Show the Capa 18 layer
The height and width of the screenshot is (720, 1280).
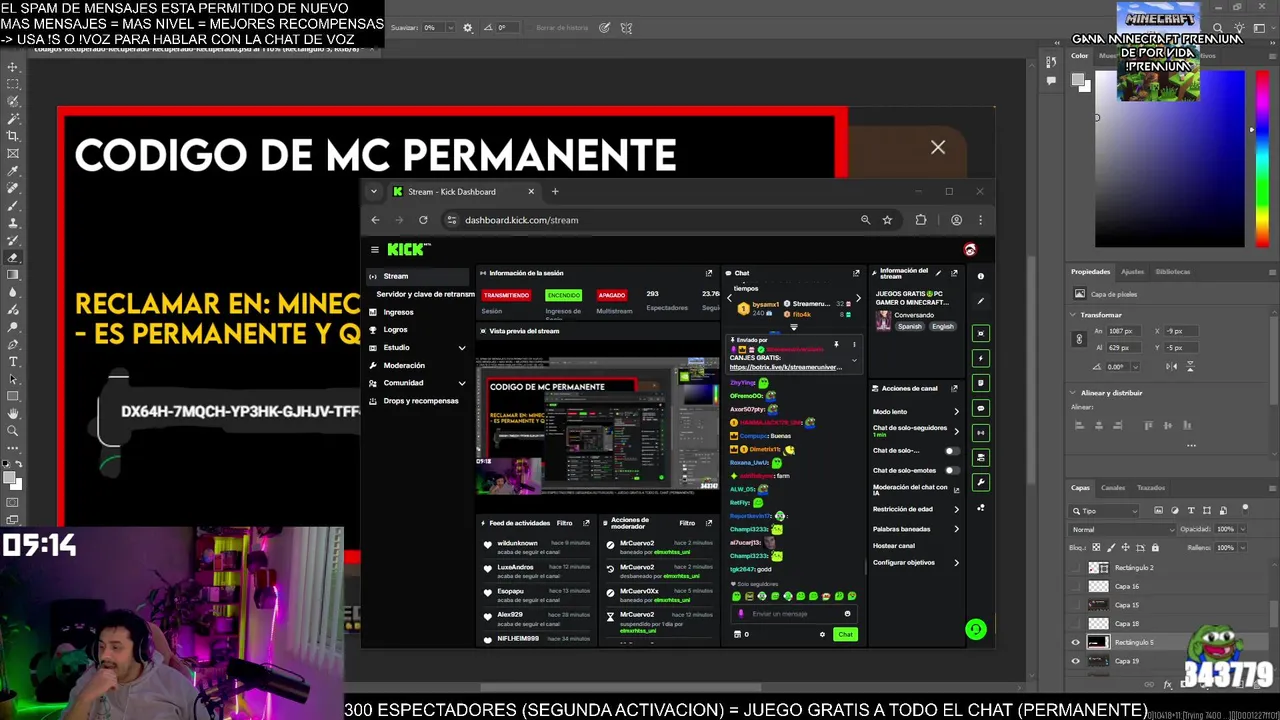tap(1076, 624)
